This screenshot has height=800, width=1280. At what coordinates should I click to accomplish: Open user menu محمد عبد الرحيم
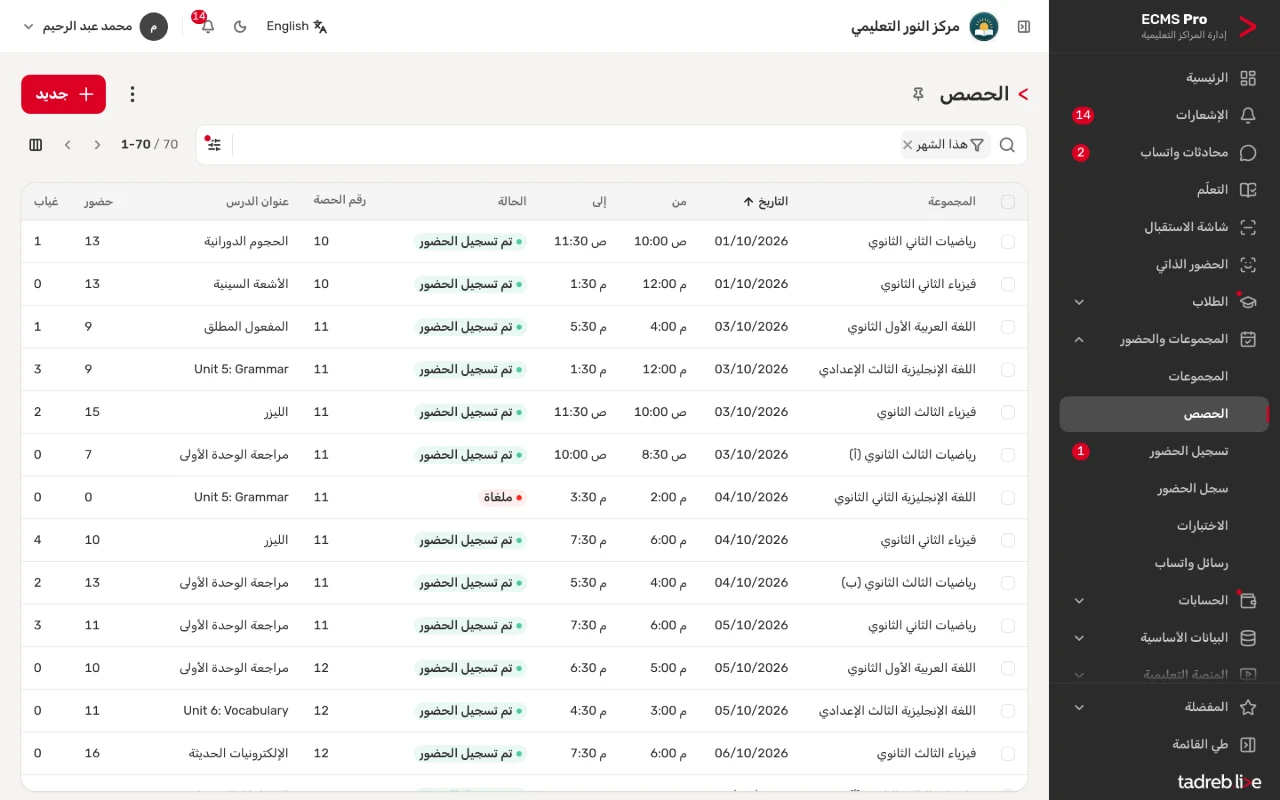[95, 27]
